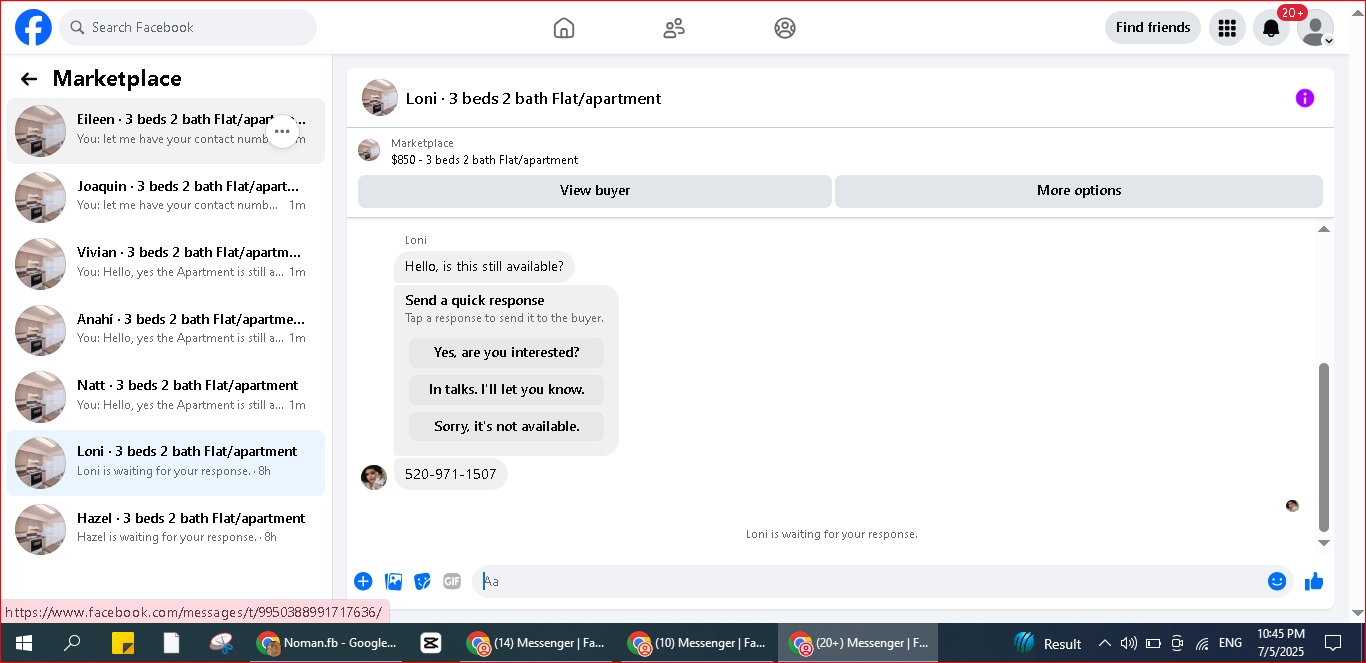Switch to (10) Messenger Chrome window
The height and width of the screenshot is (663, 1366).
(x=697, y=643)
